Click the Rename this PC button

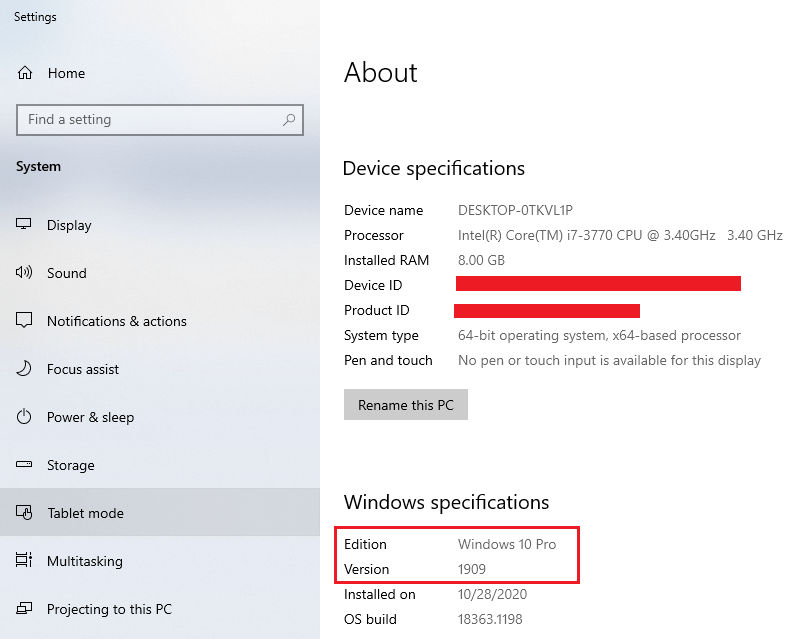[406, 405]
